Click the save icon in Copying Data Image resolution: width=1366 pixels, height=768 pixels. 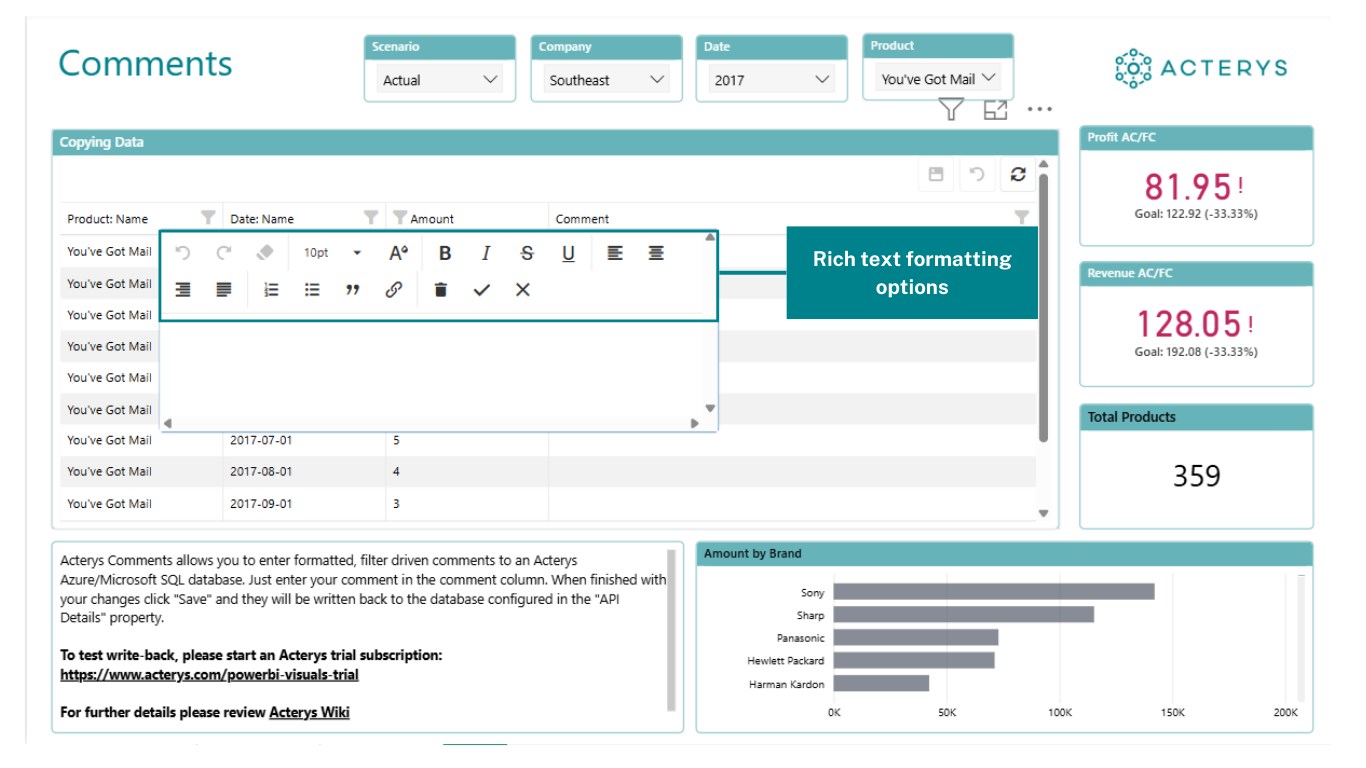[x=936, y=174]
